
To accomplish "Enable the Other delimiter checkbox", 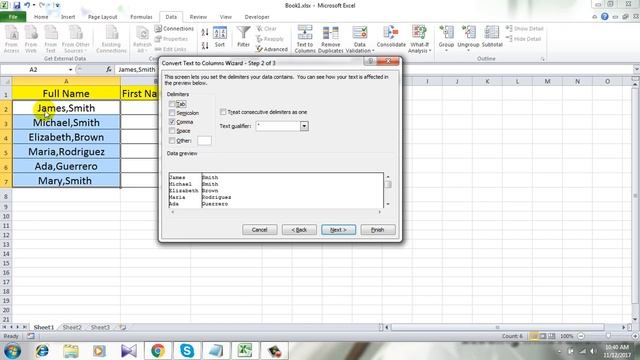I will coord(172,140).
